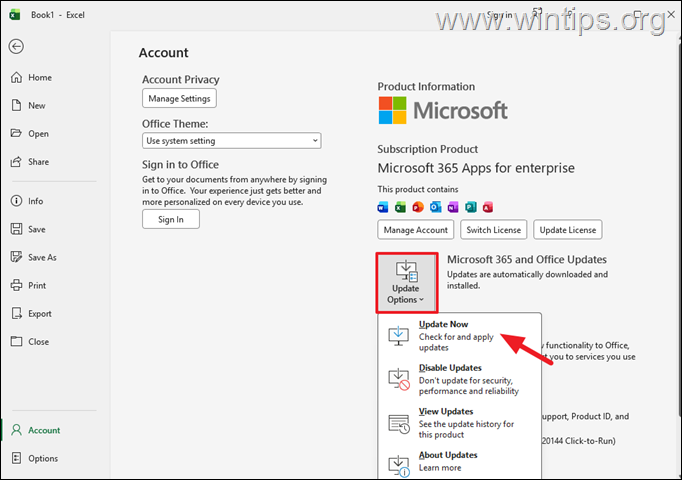
Task: Expand the Update Options dropdown button
Action: tap(406, 283)
